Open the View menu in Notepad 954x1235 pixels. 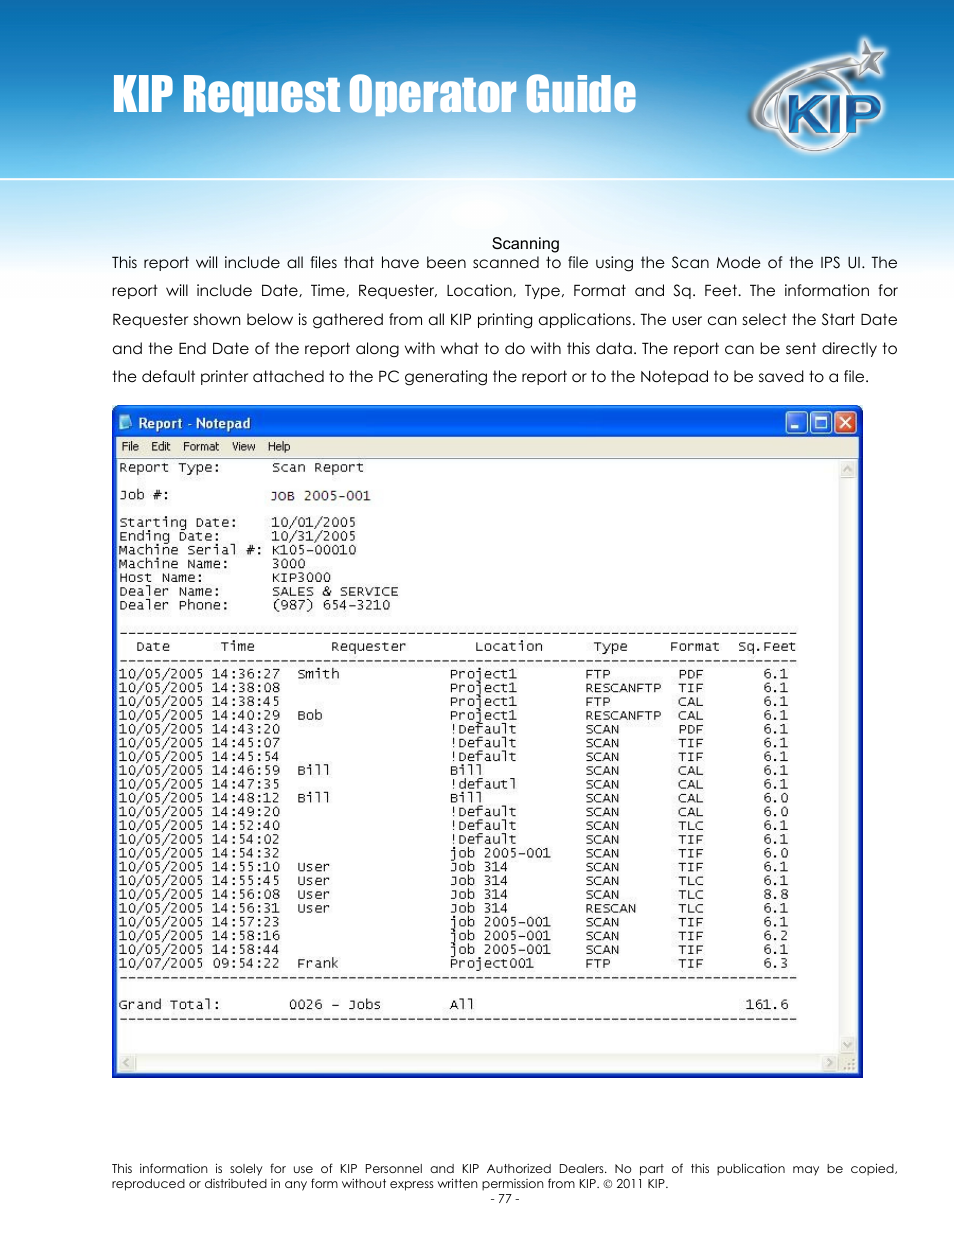point(243,447)
